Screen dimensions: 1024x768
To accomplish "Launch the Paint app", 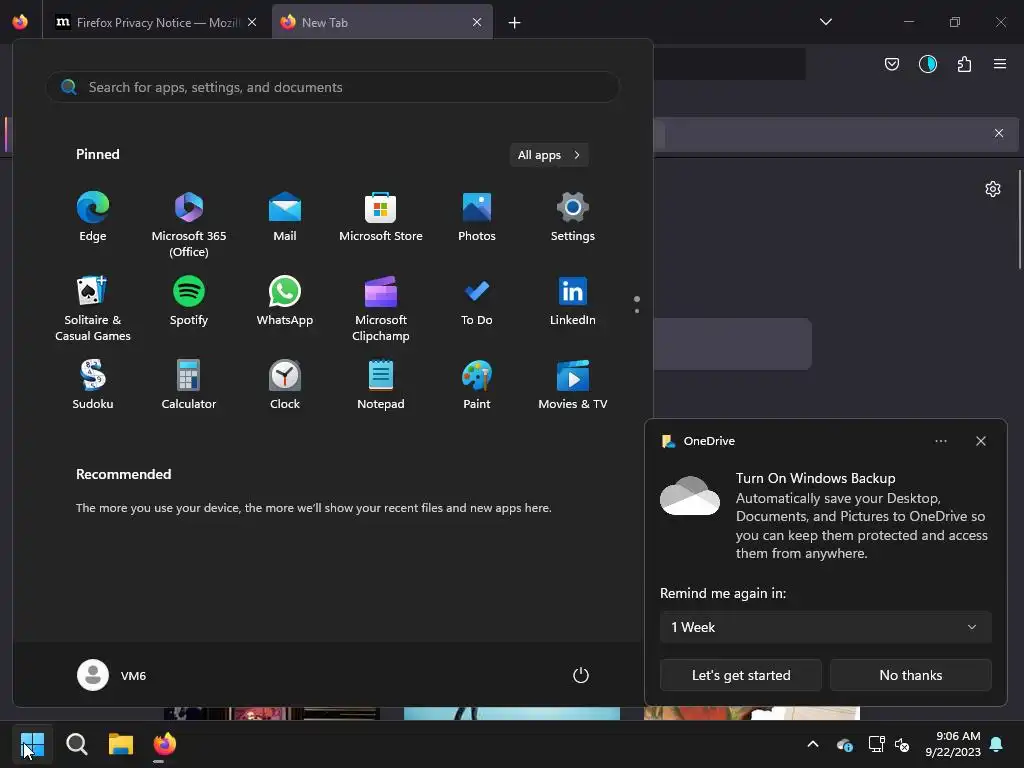I will coord(477,385).
